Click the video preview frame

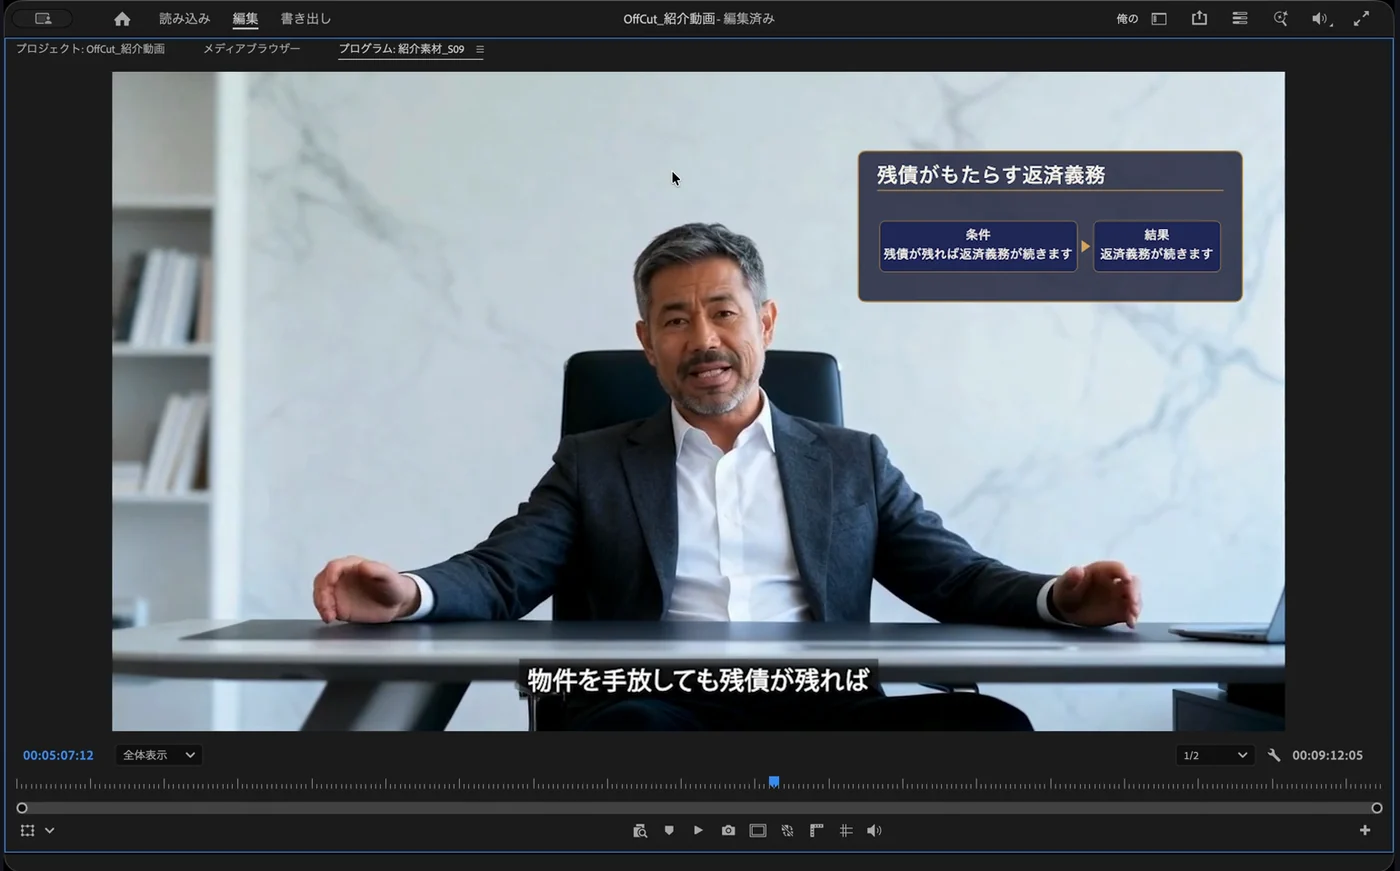698,401
